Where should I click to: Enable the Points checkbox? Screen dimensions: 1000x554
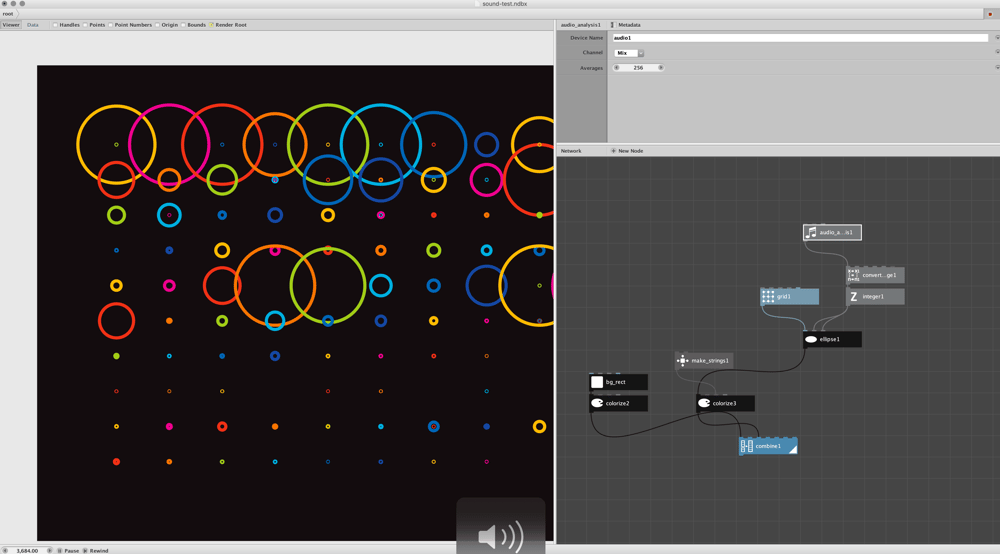(x=85, y=25)
